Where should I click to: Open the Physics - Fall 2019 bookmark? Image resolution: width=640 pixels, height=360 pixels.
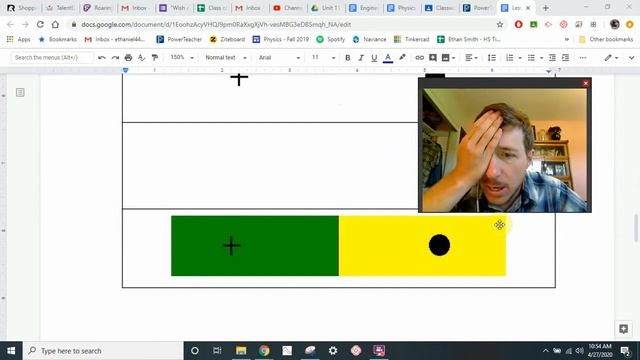point(281,39)
